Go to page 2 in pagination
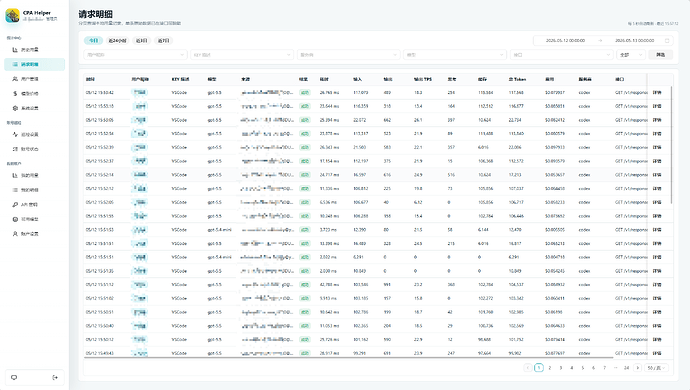The image size is (690, 390). (x=550, y=368)
